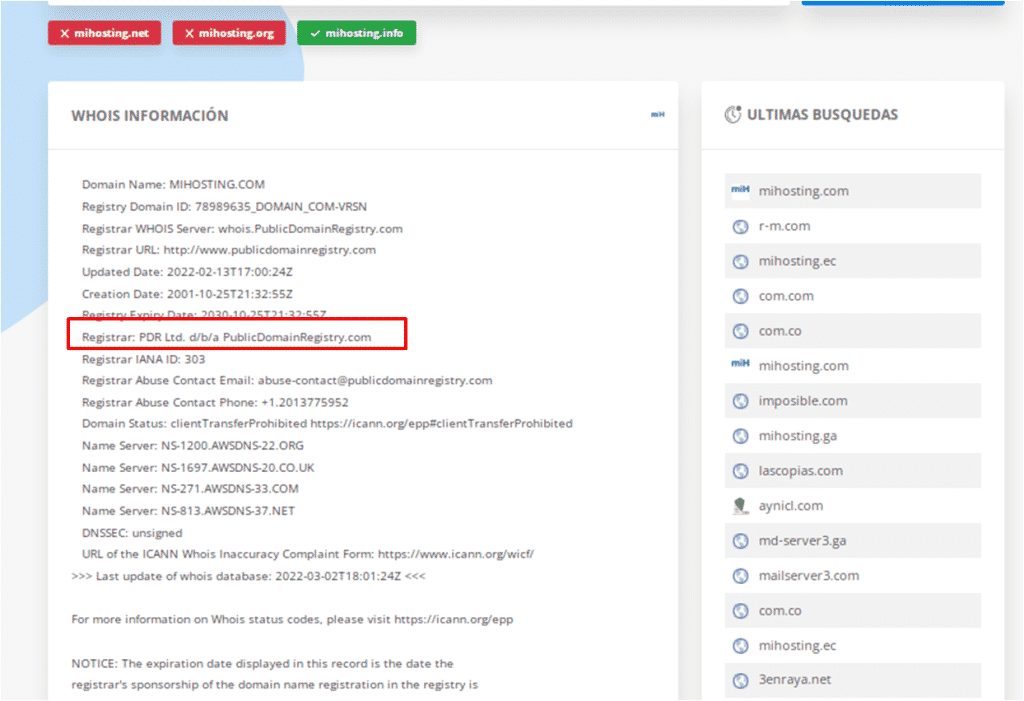The image size is (1024, 701).
Task: Click the globe icon next to lascopias.com
Action: [x=740, y=471]
